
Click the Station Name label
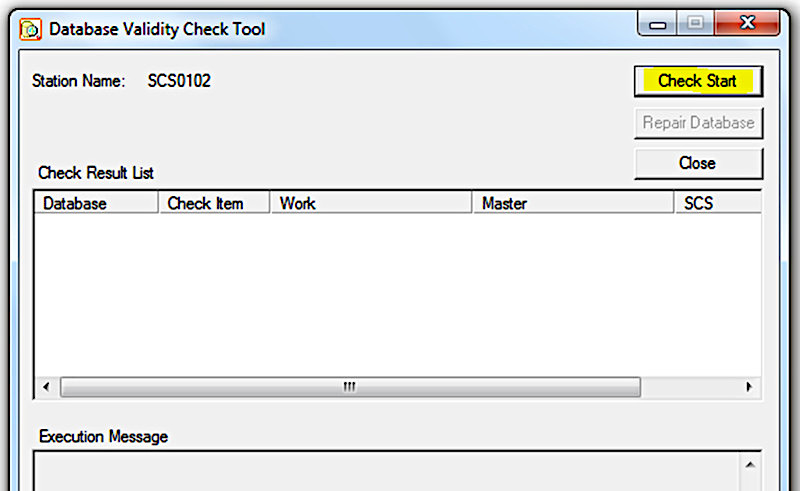[x=79, y=81]
